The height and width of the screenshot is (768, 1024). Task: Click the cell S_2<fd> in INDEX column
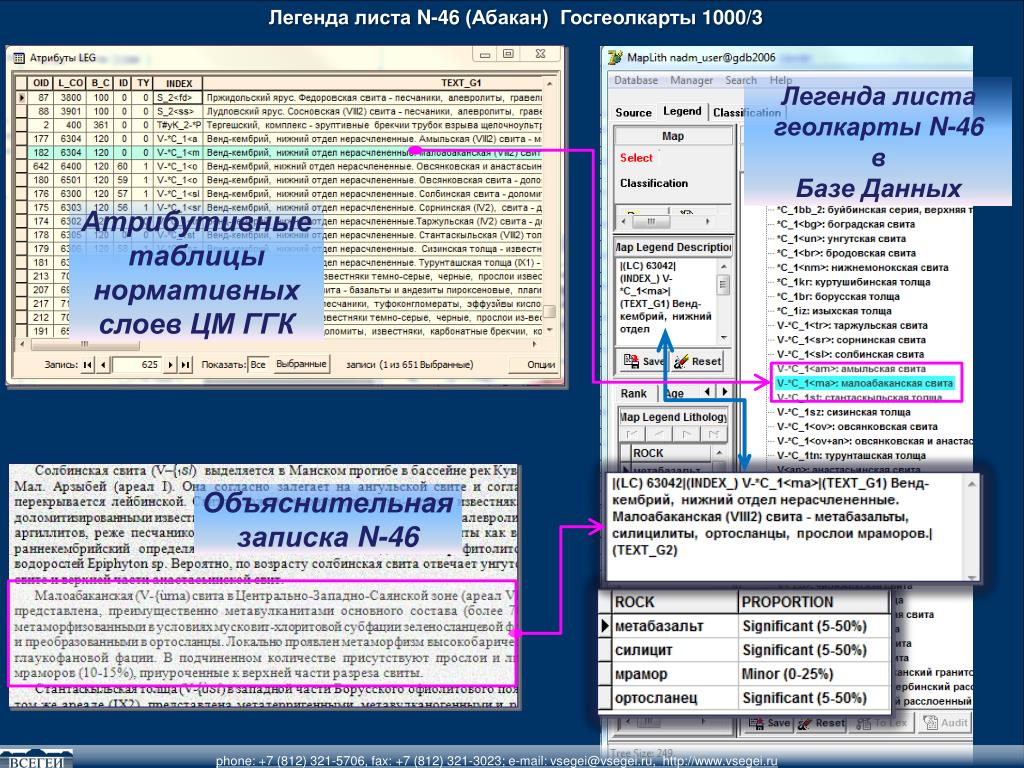(x=178, y=97)
